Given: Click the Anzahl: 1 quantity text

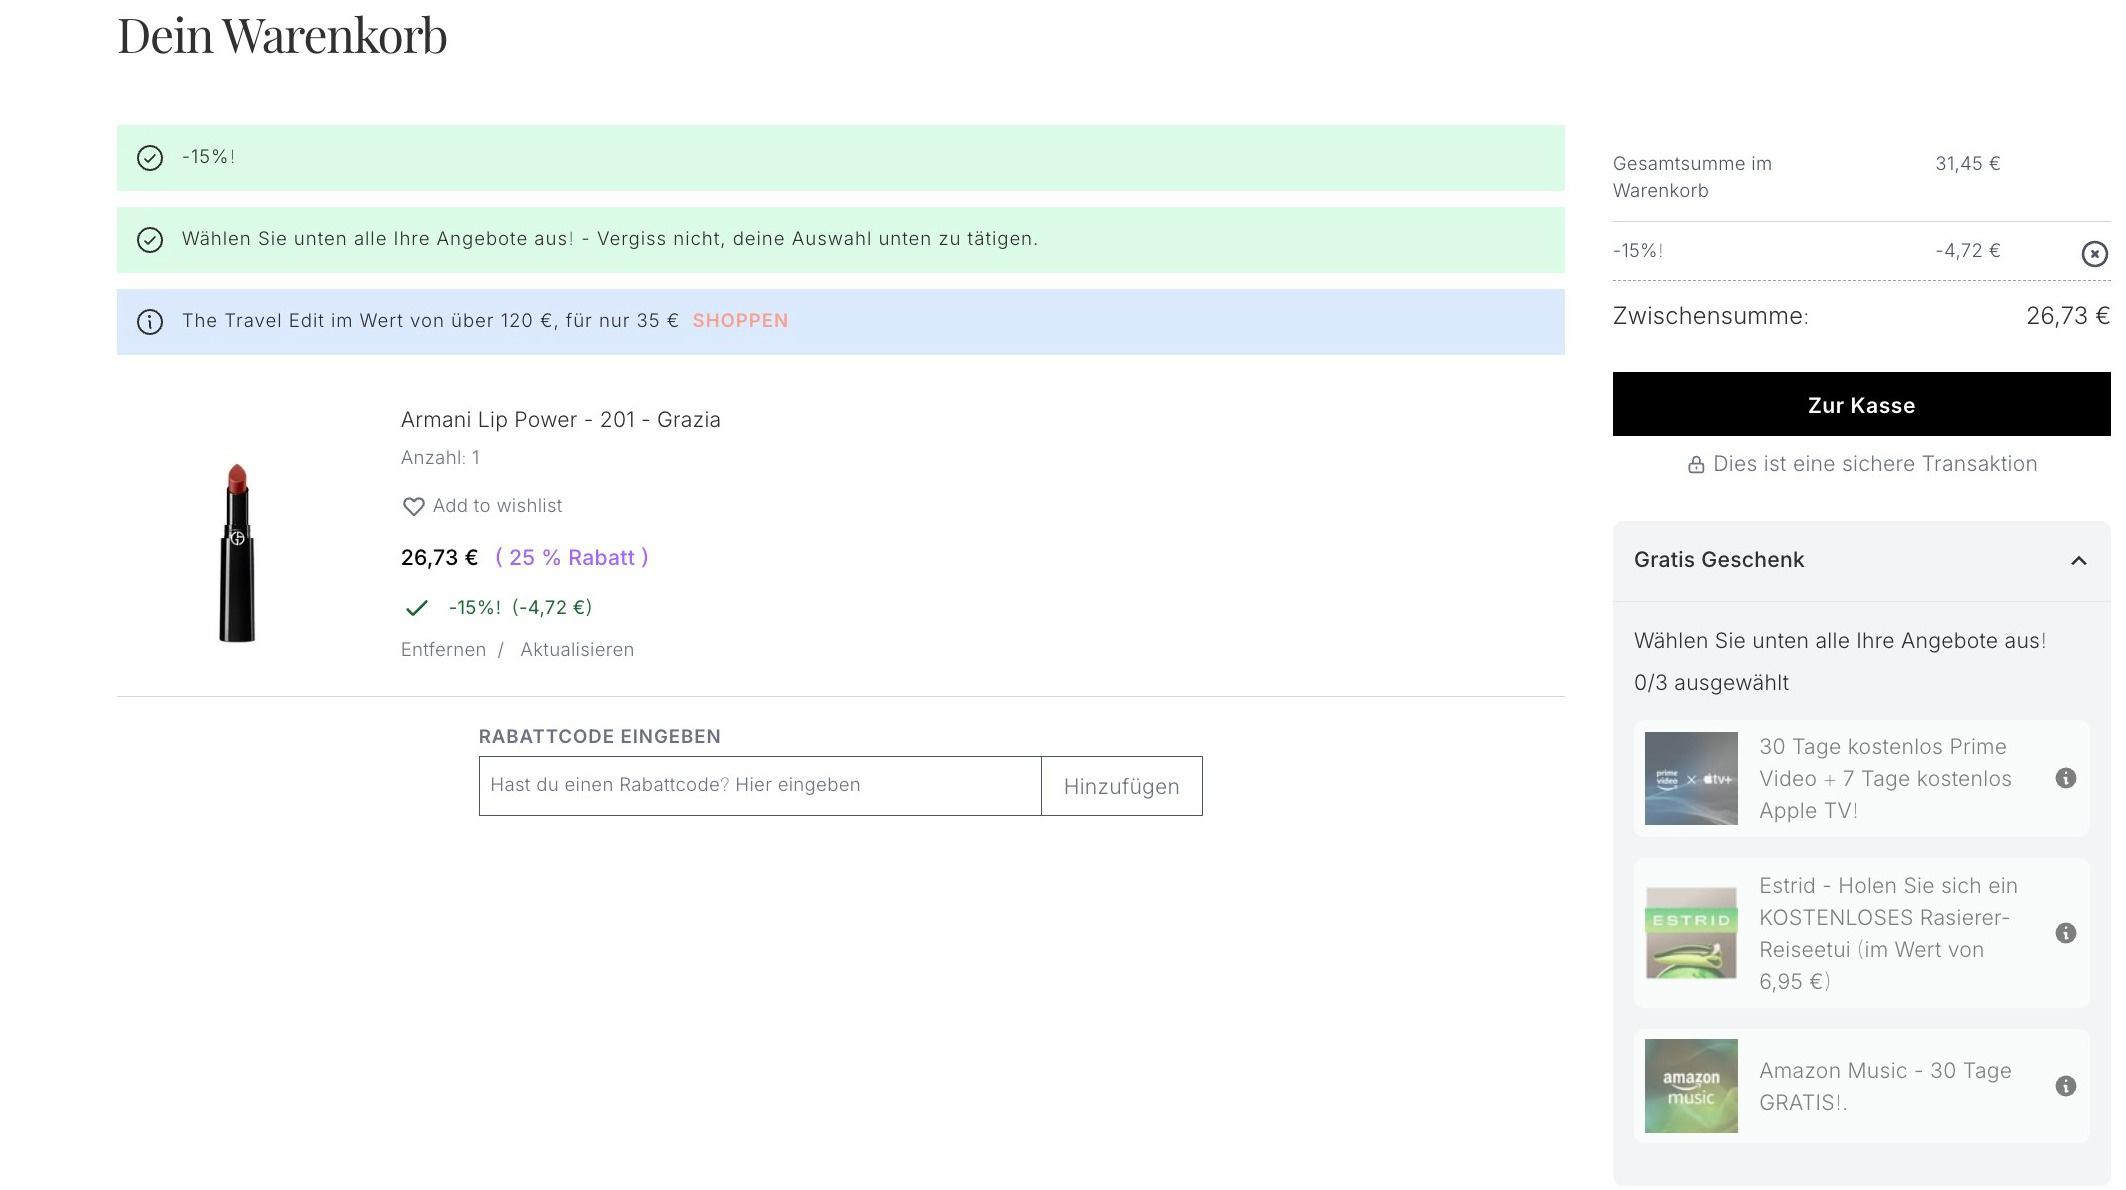Looking at the screenshot, I should point(440,458).
